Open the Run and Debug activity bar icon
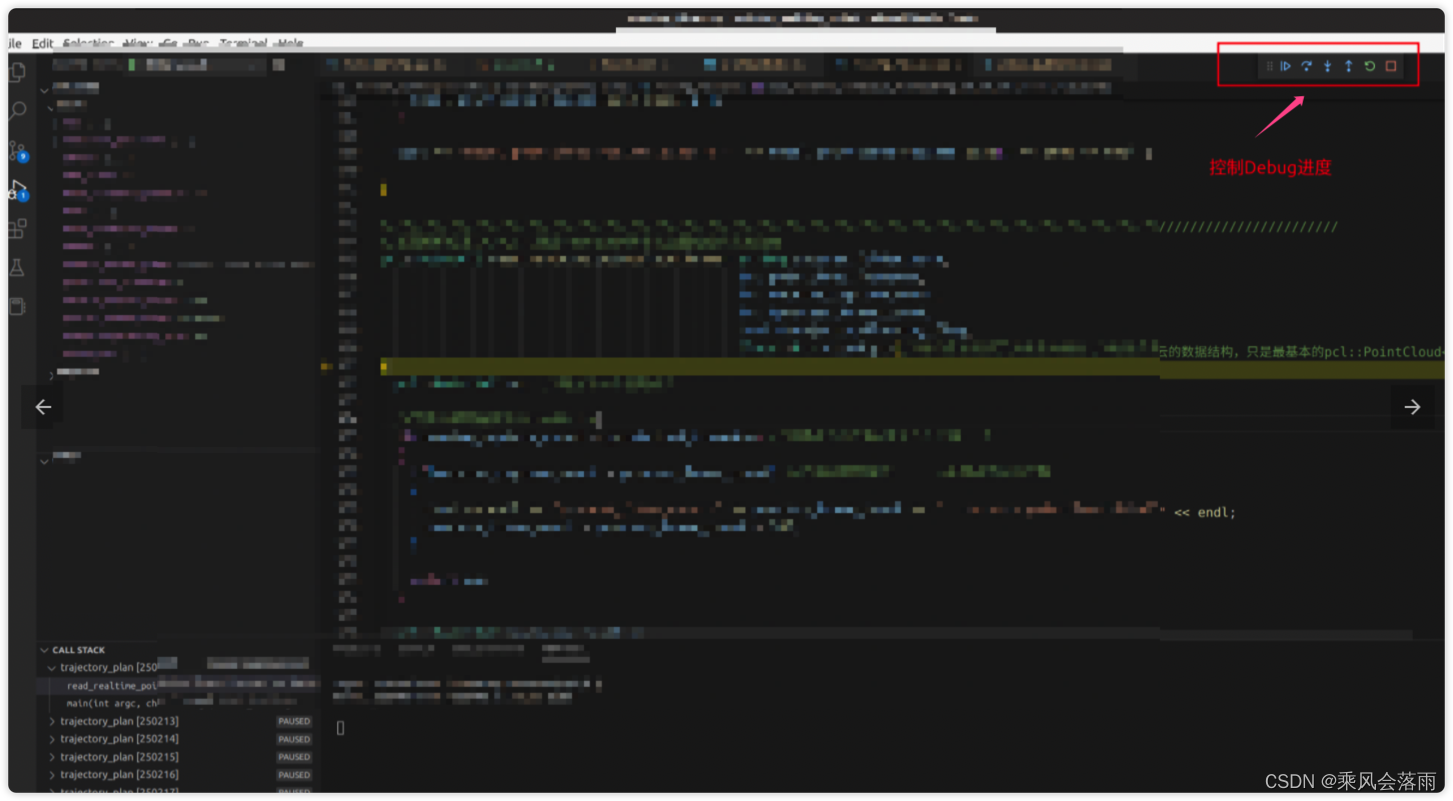The image size is (1453, 801). tap(16, 189)
